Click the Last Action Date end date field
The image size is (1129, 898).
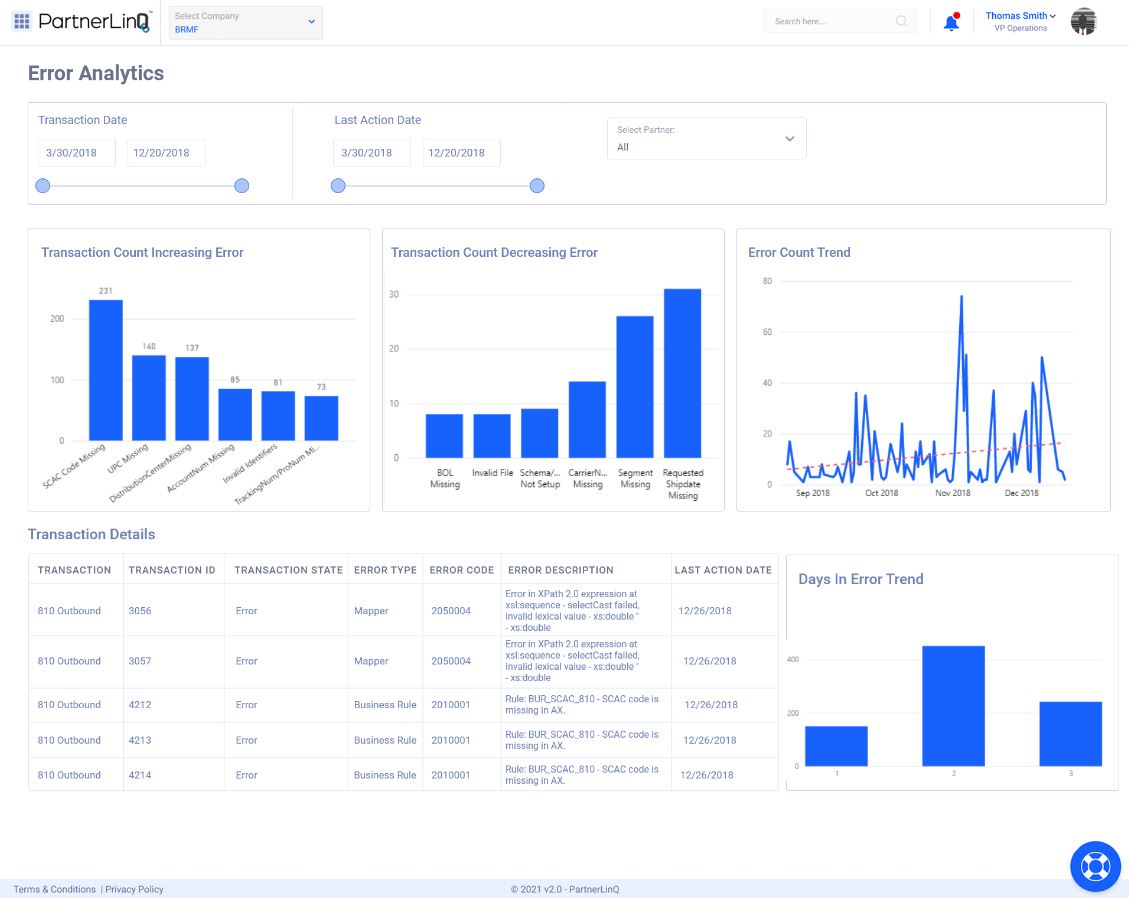[x=461, y=153]
